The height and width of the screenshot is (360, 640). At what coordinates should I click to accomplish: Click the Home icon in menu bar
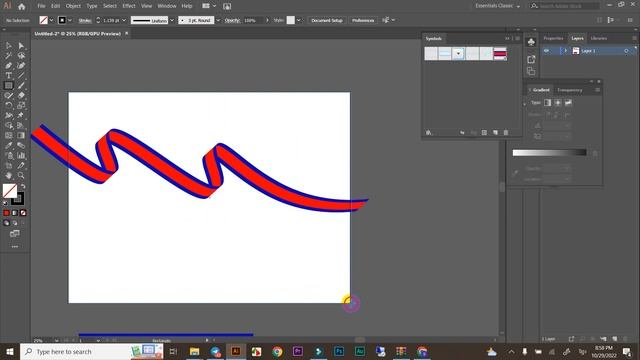click(x=22, y=6)
